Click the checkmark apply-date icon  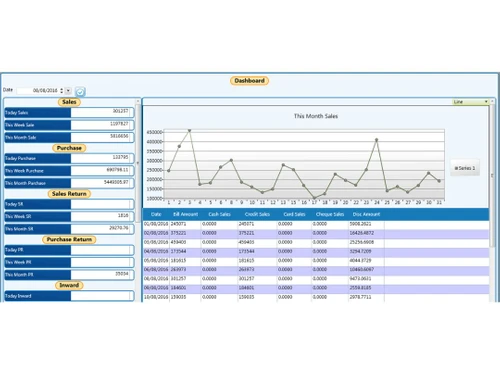[80, 91]
